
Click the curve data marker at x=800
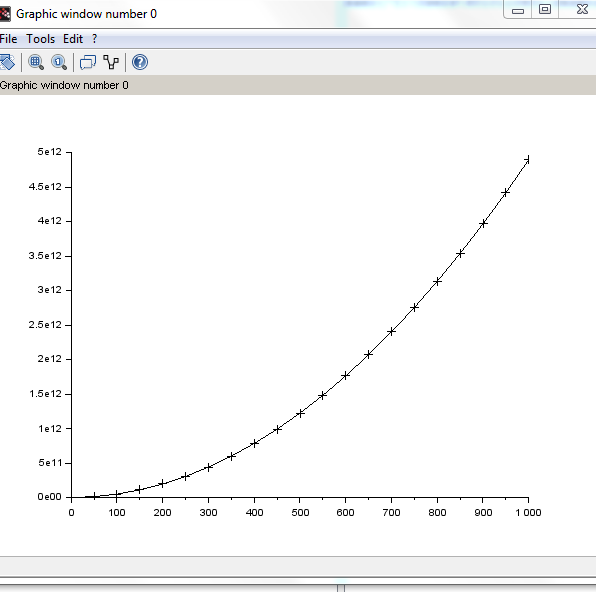[x=437, y=281]
